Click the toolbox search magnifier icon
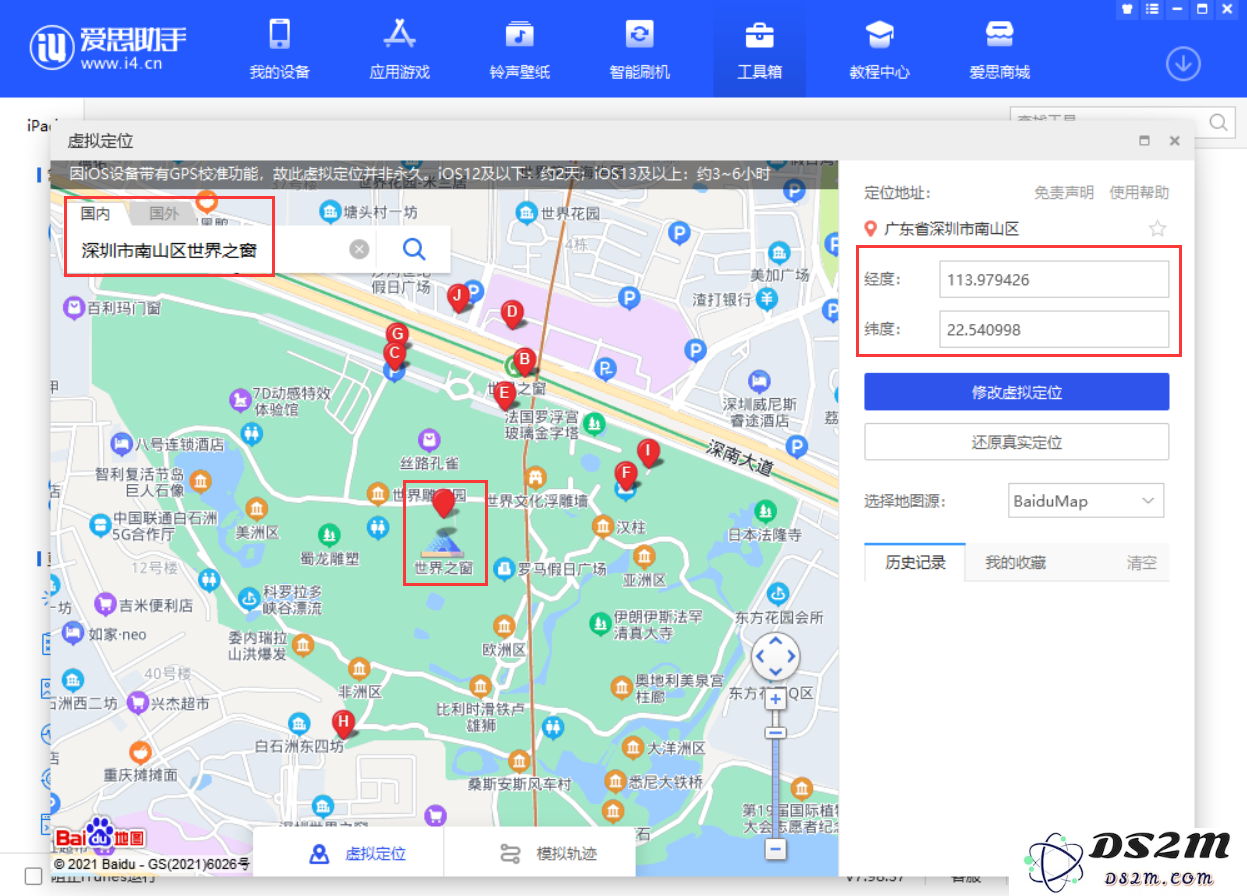This screenshot has height=896, width=1247. [1219, 122]
